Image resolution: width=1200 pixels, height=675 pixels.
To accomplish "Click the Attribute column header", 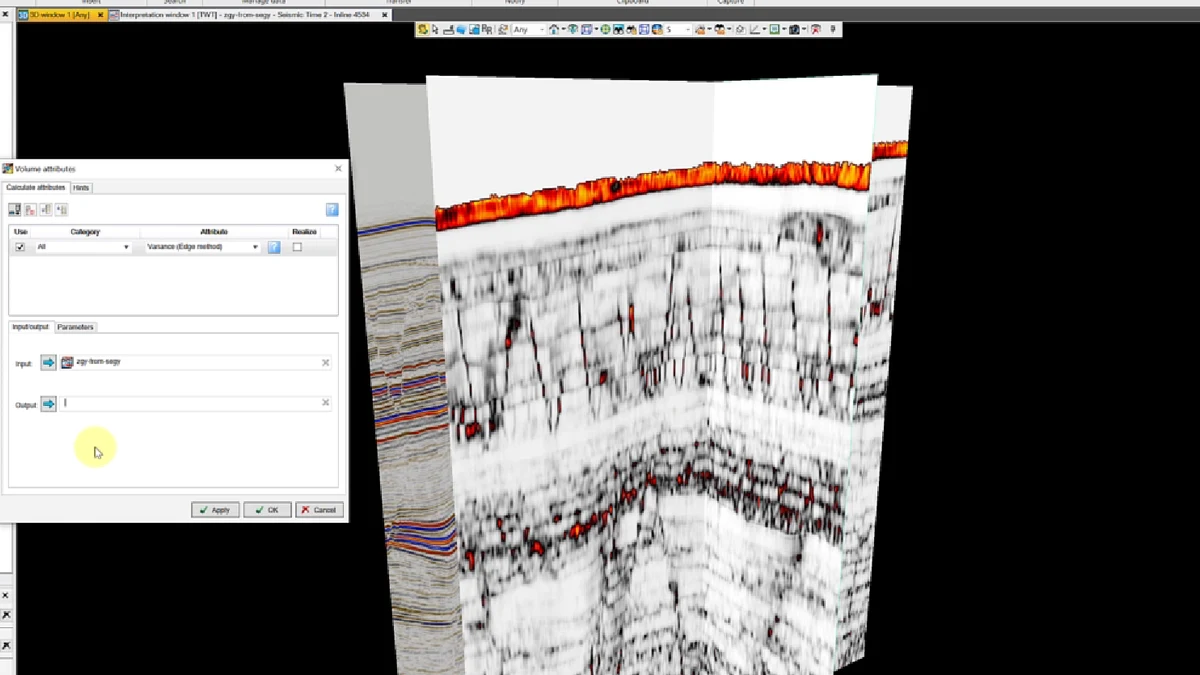I will point(214,232).
